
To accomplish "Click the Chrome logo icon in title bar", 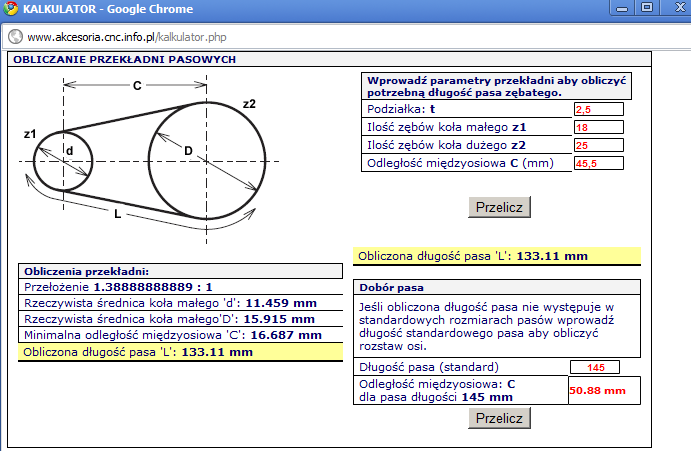I will (10, 8).
